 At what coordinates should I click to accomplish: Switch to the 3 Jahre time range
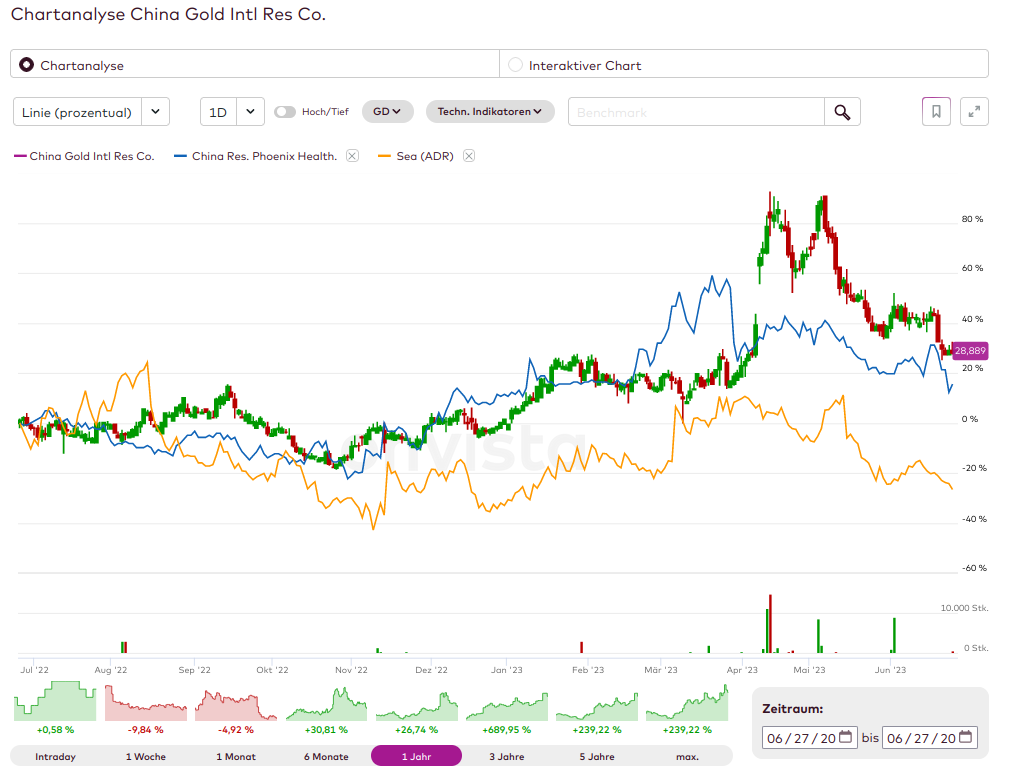pyautogui.click(x=505, y=756)
